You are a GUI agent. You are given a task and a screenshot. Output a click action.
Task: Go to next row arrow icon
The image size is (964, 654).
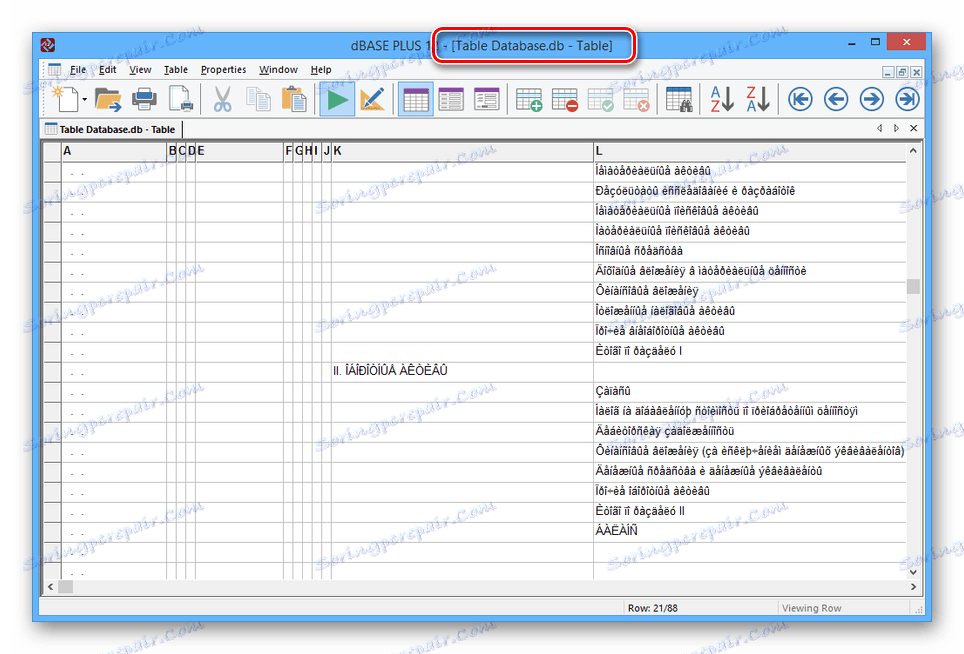(x=871, y=99)
